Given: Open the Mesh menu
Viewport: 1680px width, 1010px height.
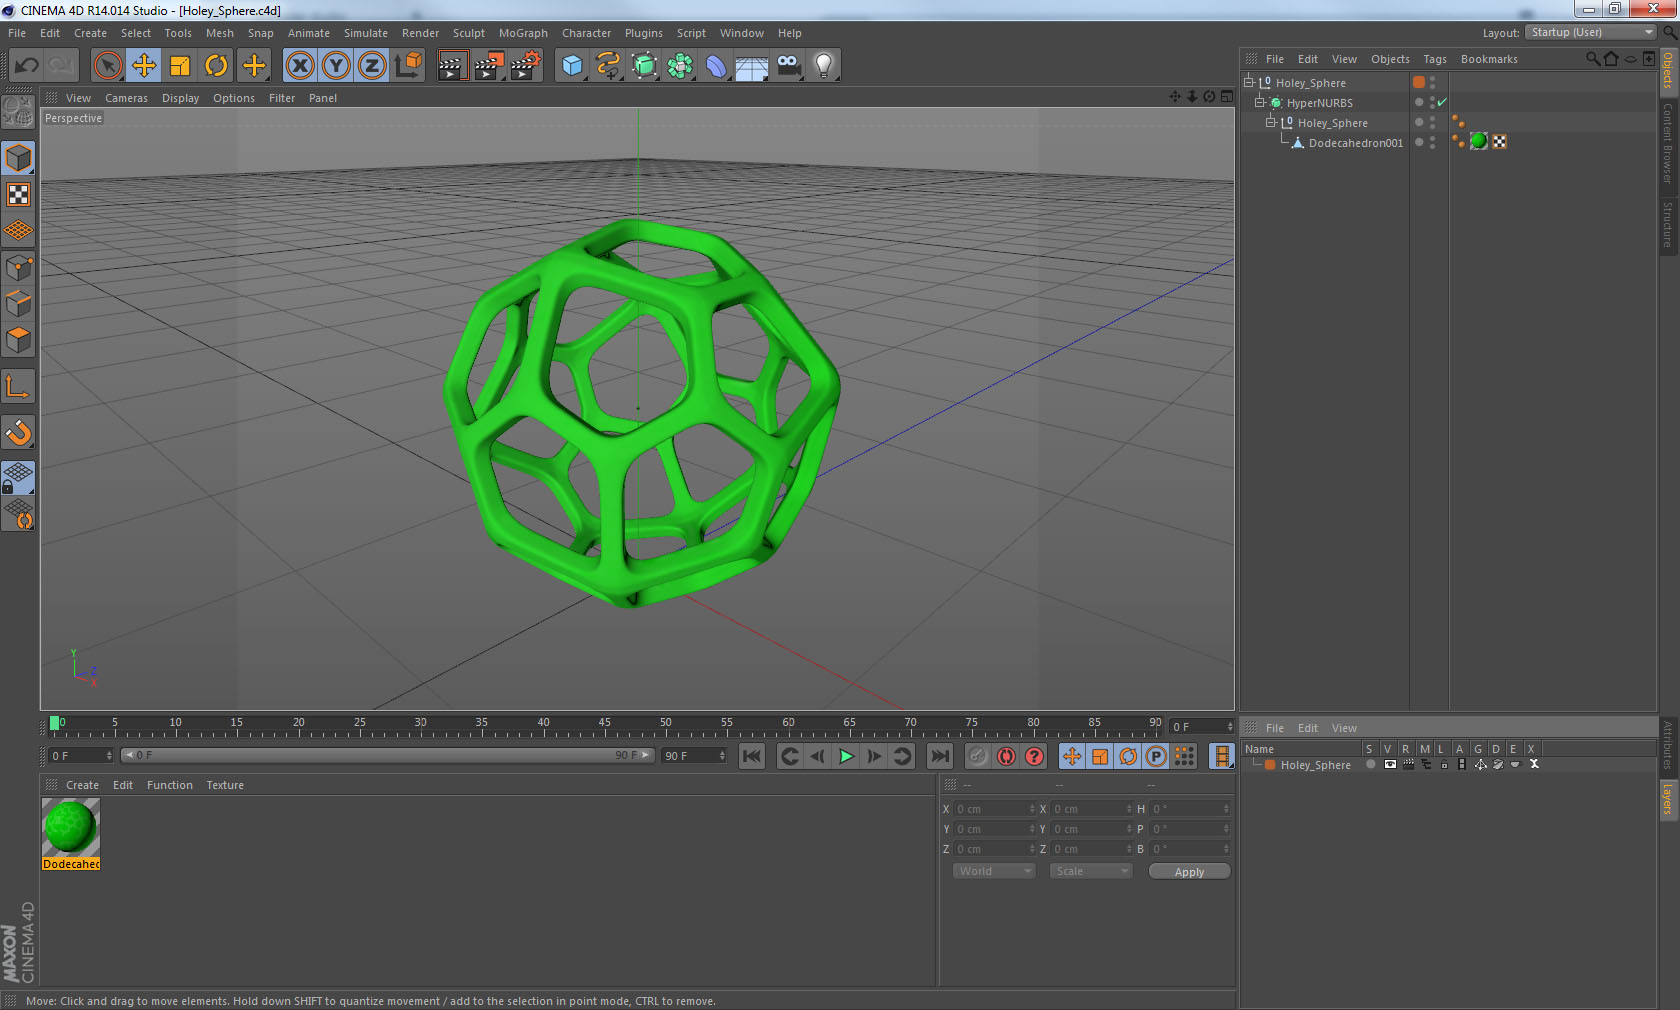Looking at the screenshot, I should [219, 33].
